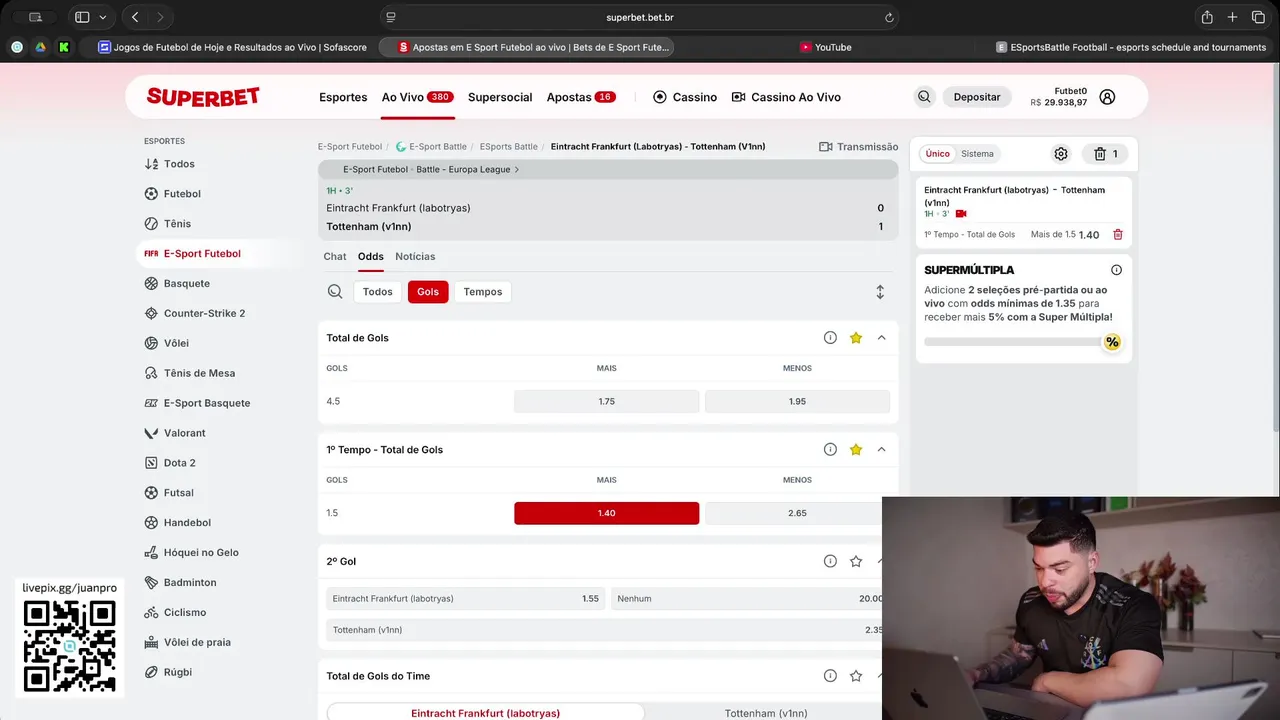
Task: Filter markets by Tempos
Action: click(x=483, y=292)
